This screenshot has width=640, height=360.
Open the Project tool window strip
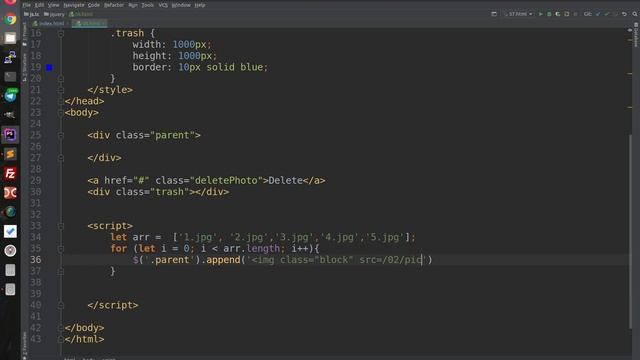coord(24,34)
